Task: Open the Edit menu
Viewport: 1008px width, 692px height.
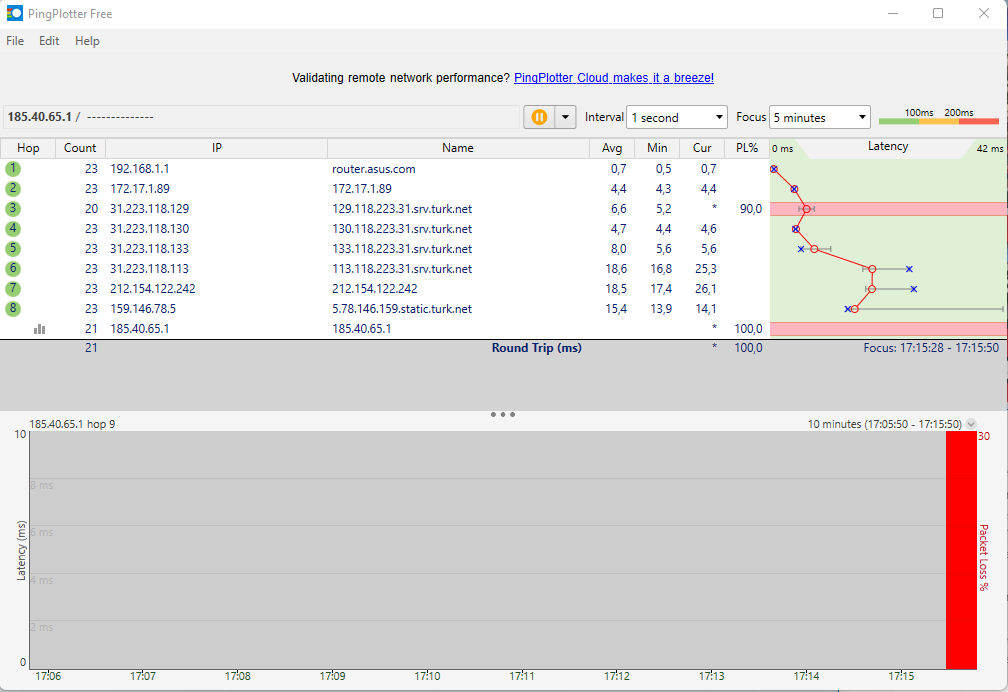Action: (49, 41)
